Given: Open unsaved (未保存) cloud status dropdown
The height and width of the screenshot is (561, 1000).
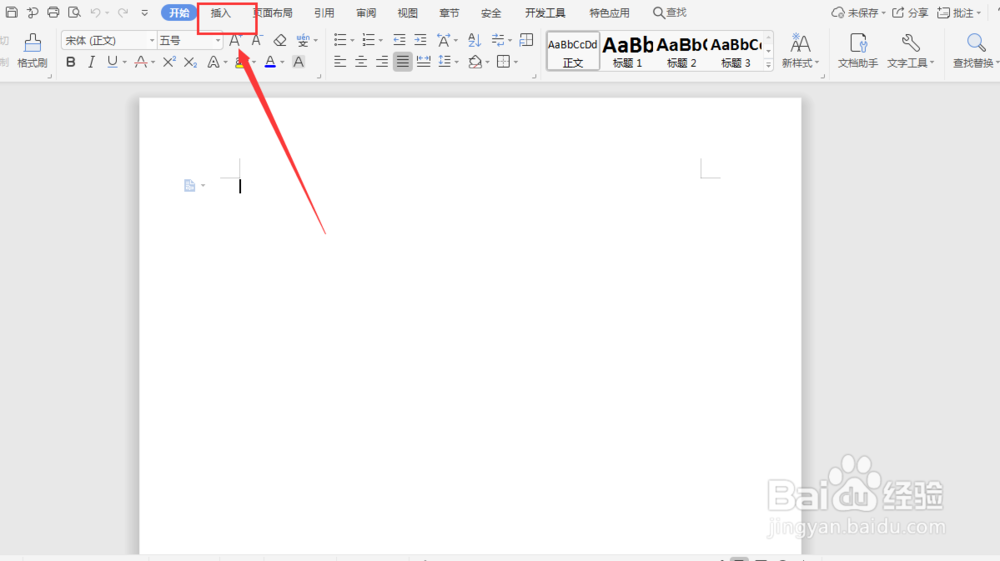Looking at the screenshot, I should [858, 12].
